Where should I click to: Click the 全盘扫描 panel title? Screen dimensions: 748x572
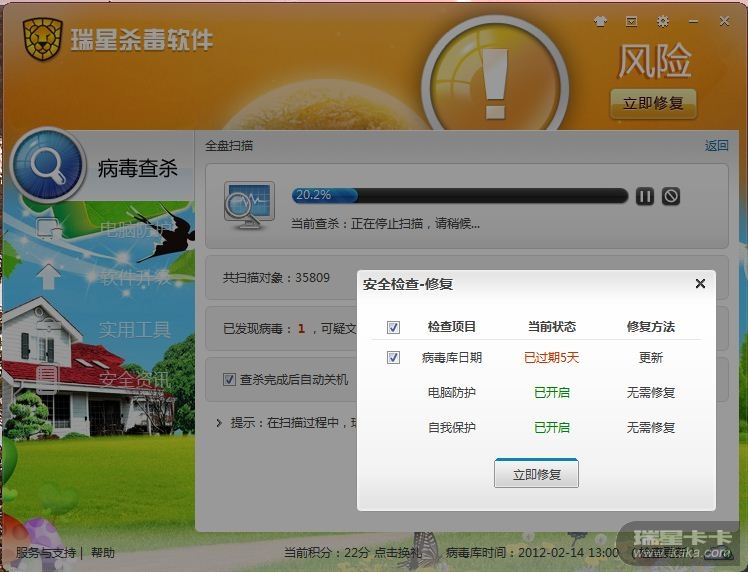(x=229, y=146)
